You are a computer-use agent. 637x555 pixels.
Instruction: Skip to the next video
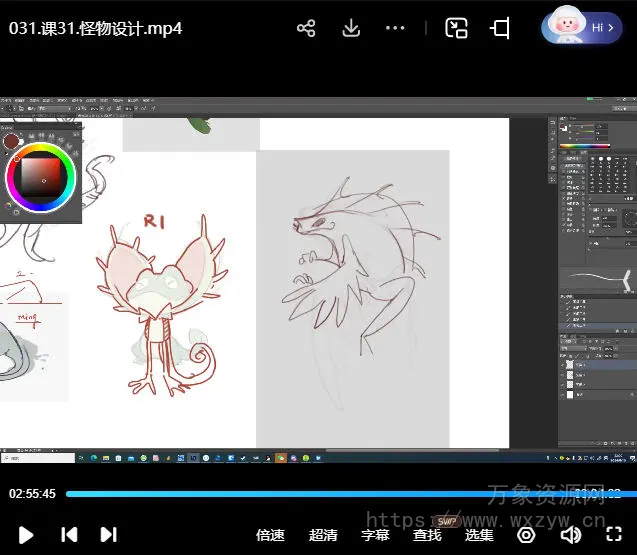coord(109,535)
